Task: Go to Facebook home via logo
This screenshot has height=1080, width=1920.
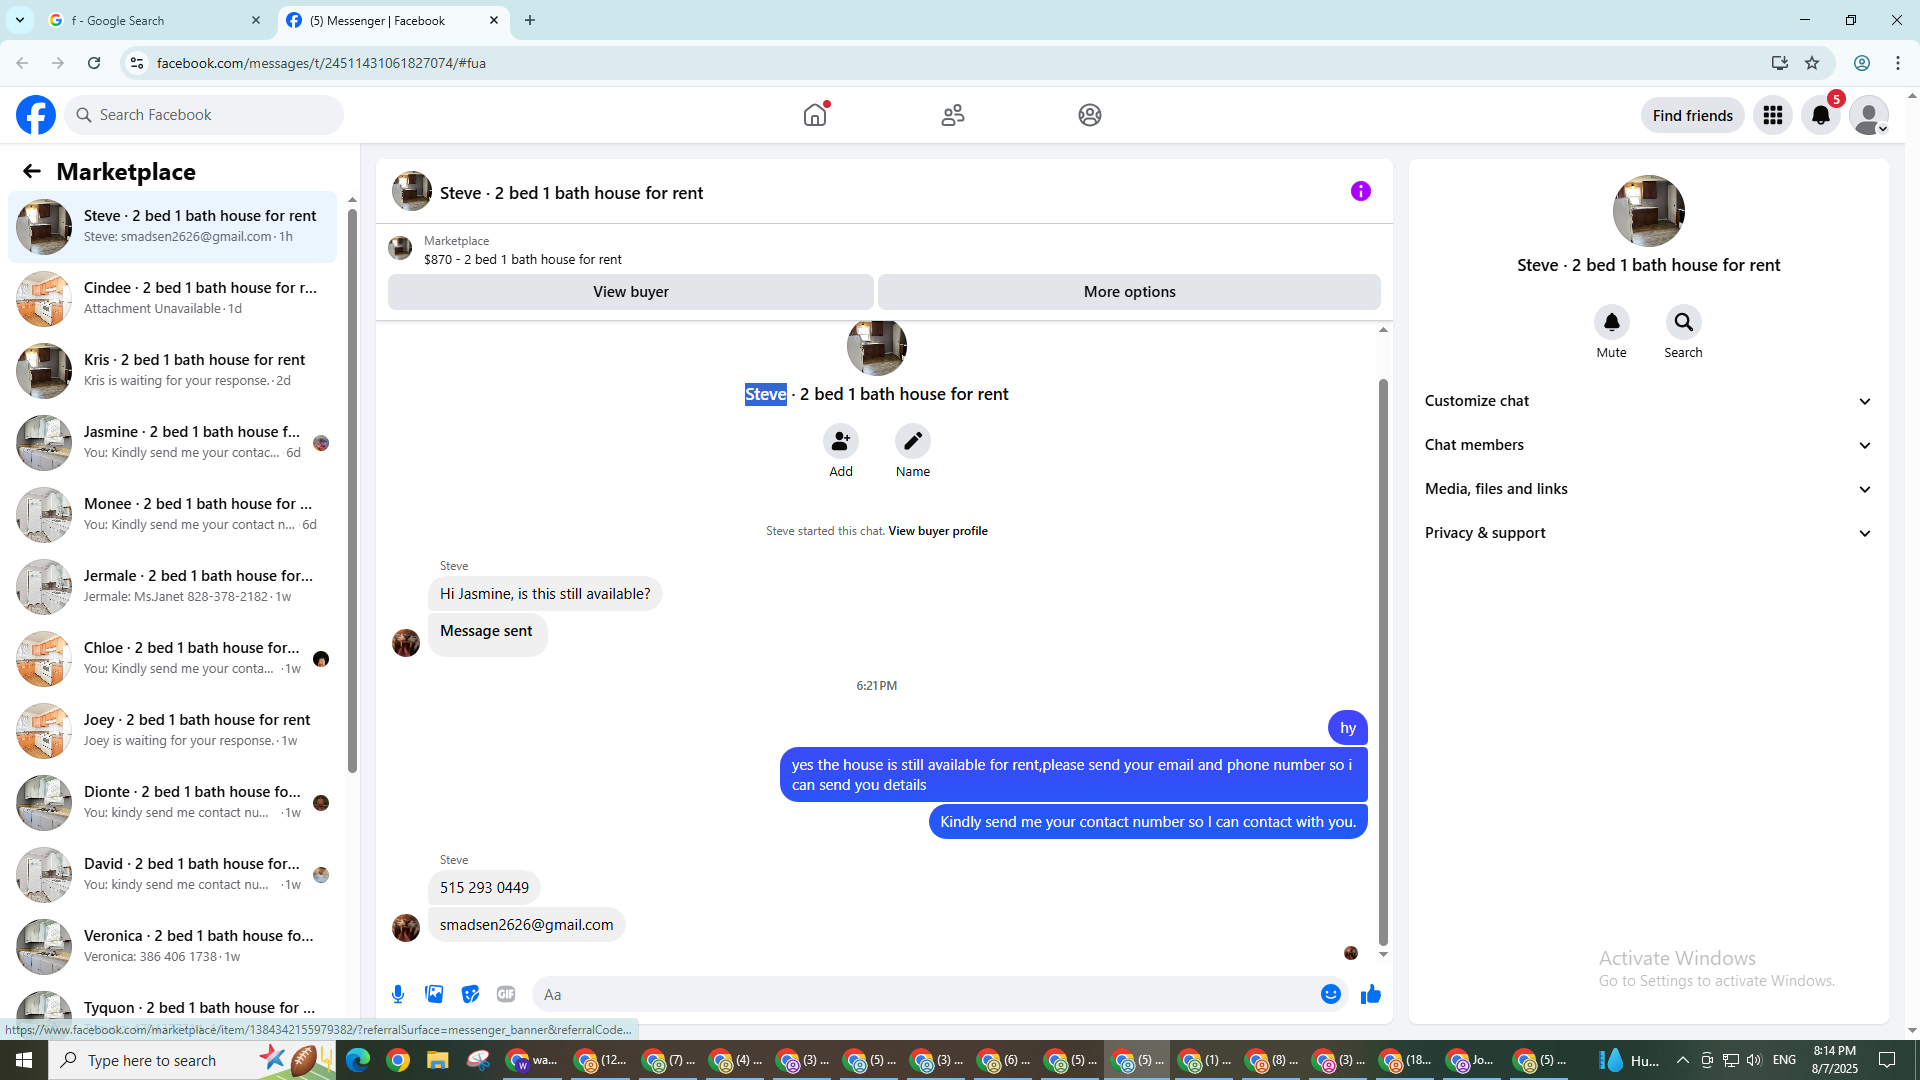Action: (x=36, y=115)
